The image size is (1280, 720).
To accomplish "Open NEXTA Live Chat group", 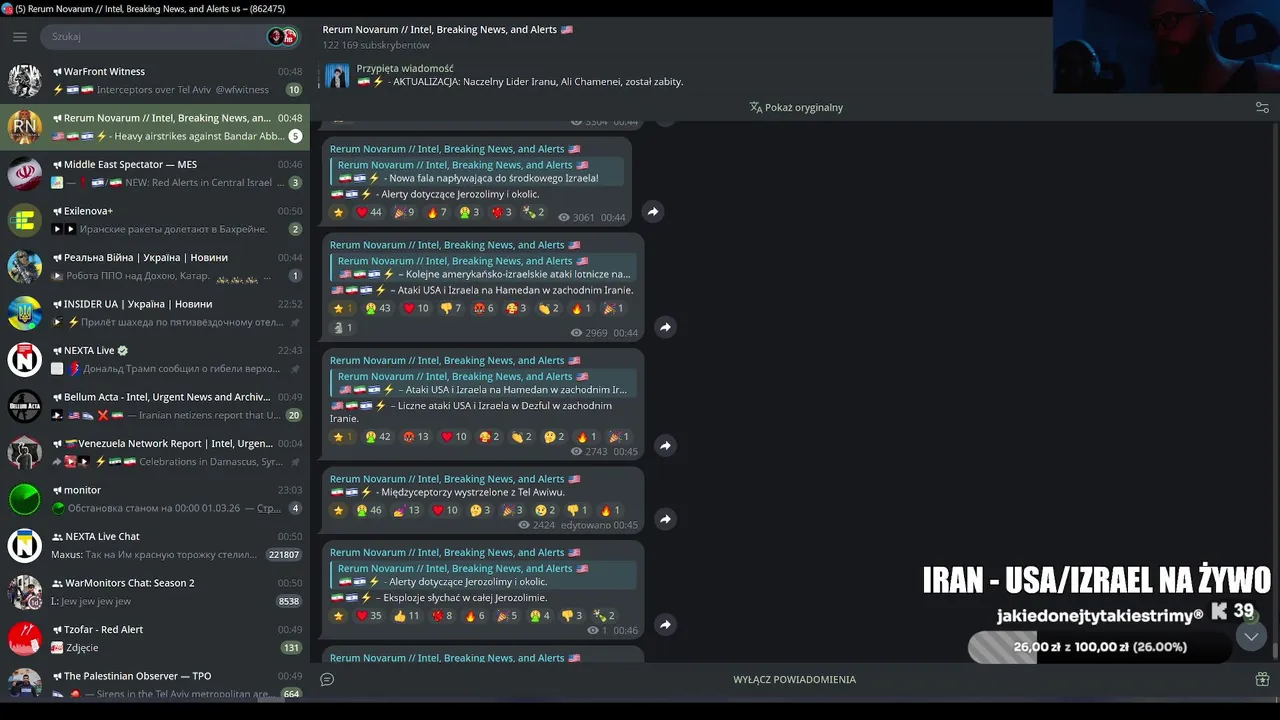I will (x=155, y=545).
